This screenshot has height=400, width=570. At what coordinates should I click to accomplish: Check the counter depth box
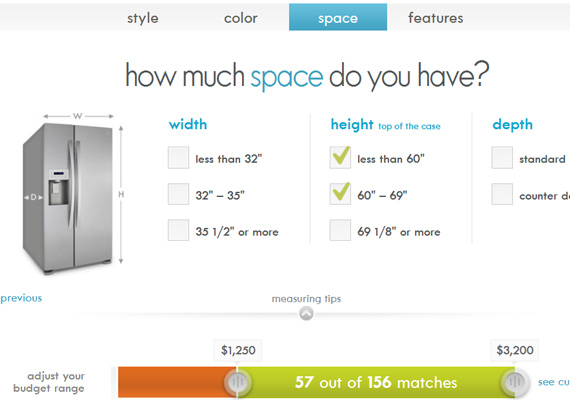[x=502, y=194]
